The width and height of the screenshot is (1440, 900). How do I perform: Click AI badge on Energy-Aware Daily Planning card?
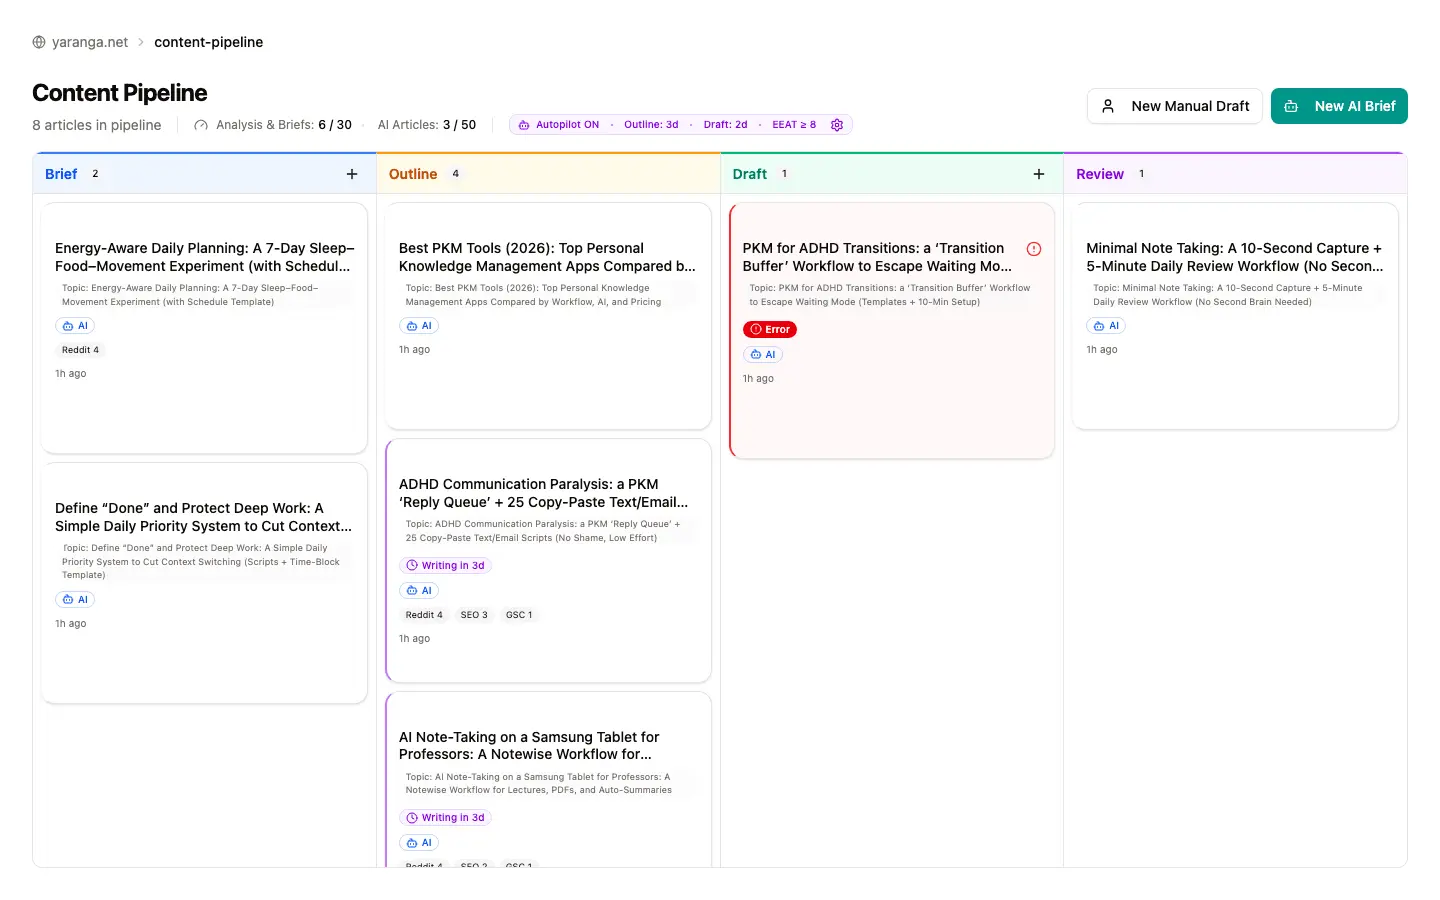pyautogui.click(x=75, y=326)
